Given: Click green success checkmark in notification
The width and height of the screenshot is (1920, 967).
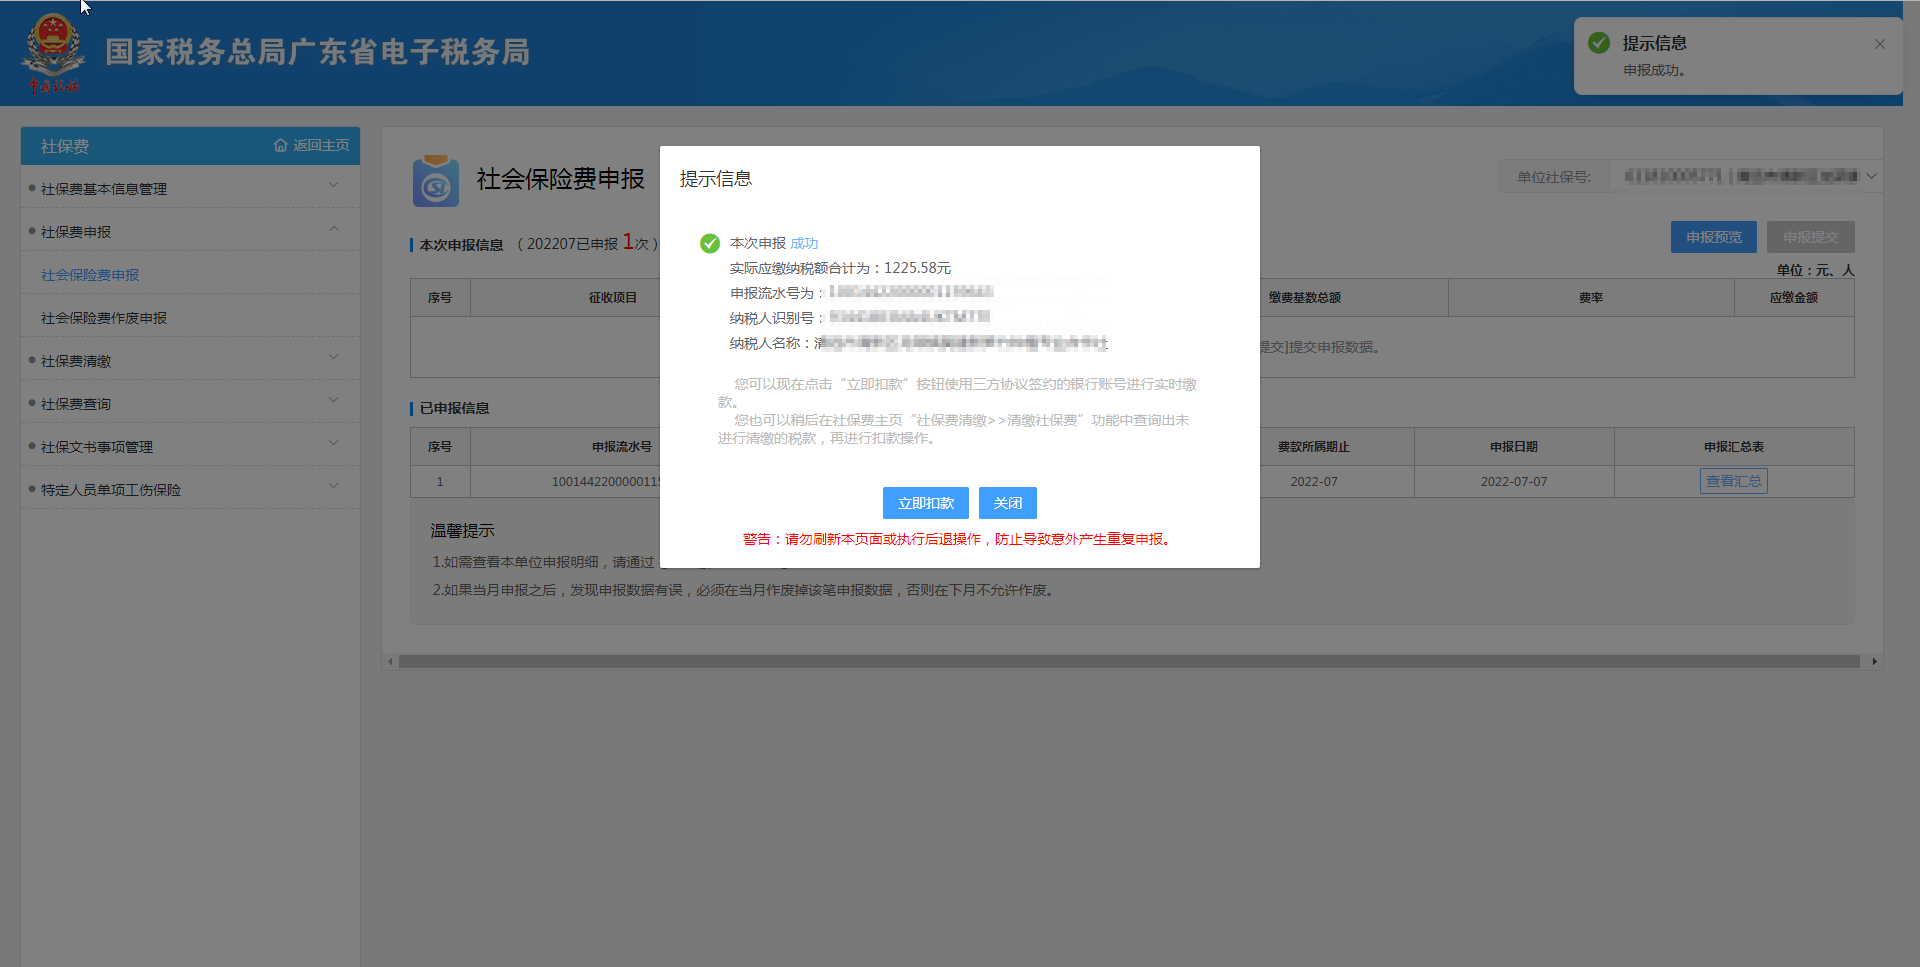Looking at the screenshot, I should [x=1598, y=43].
